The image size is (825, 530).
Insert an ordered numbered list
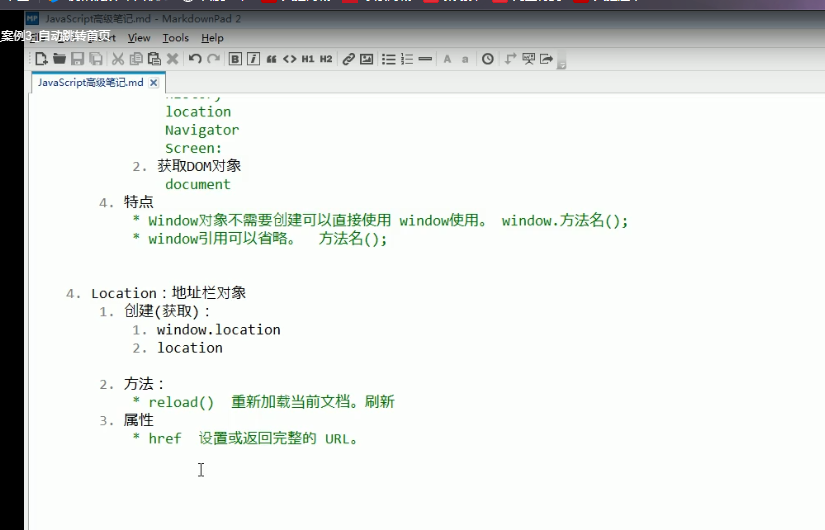click(407, 59)
